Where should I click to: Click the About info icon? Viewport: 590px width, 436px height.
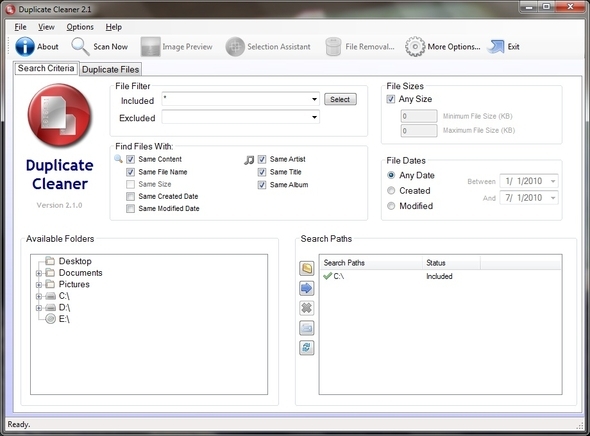coord(24,47)
